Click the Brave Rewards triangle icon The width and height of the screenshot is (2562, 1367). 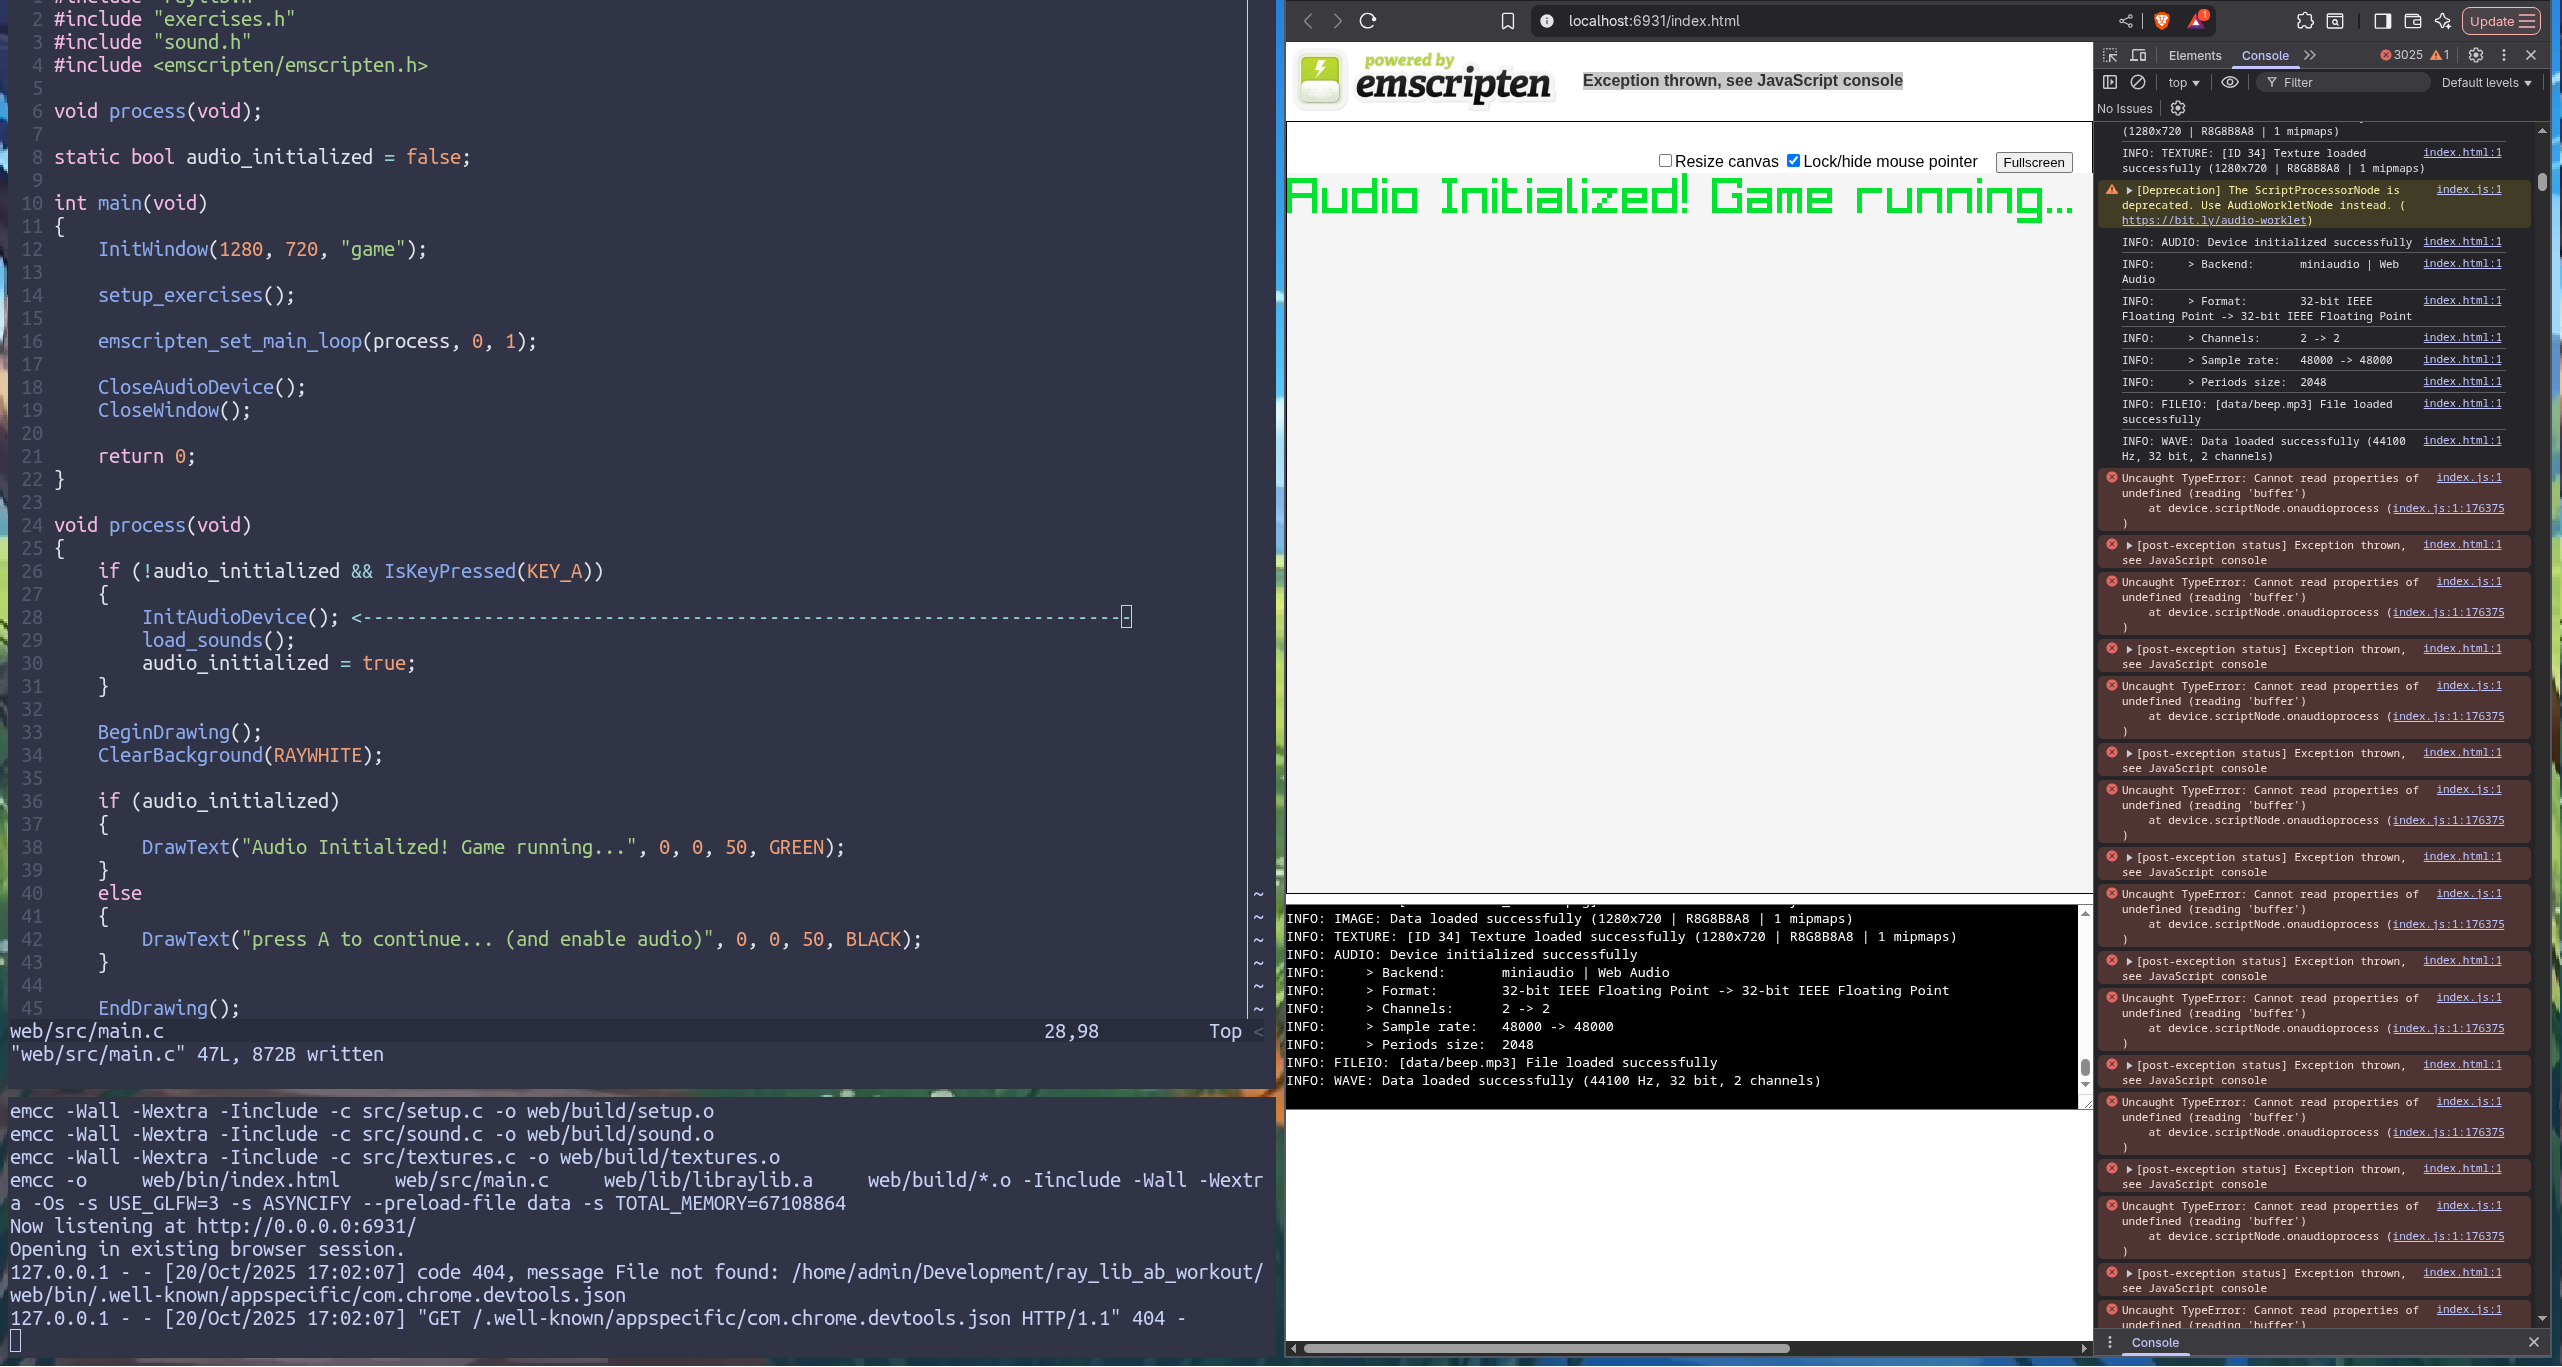pos(2196,21)
